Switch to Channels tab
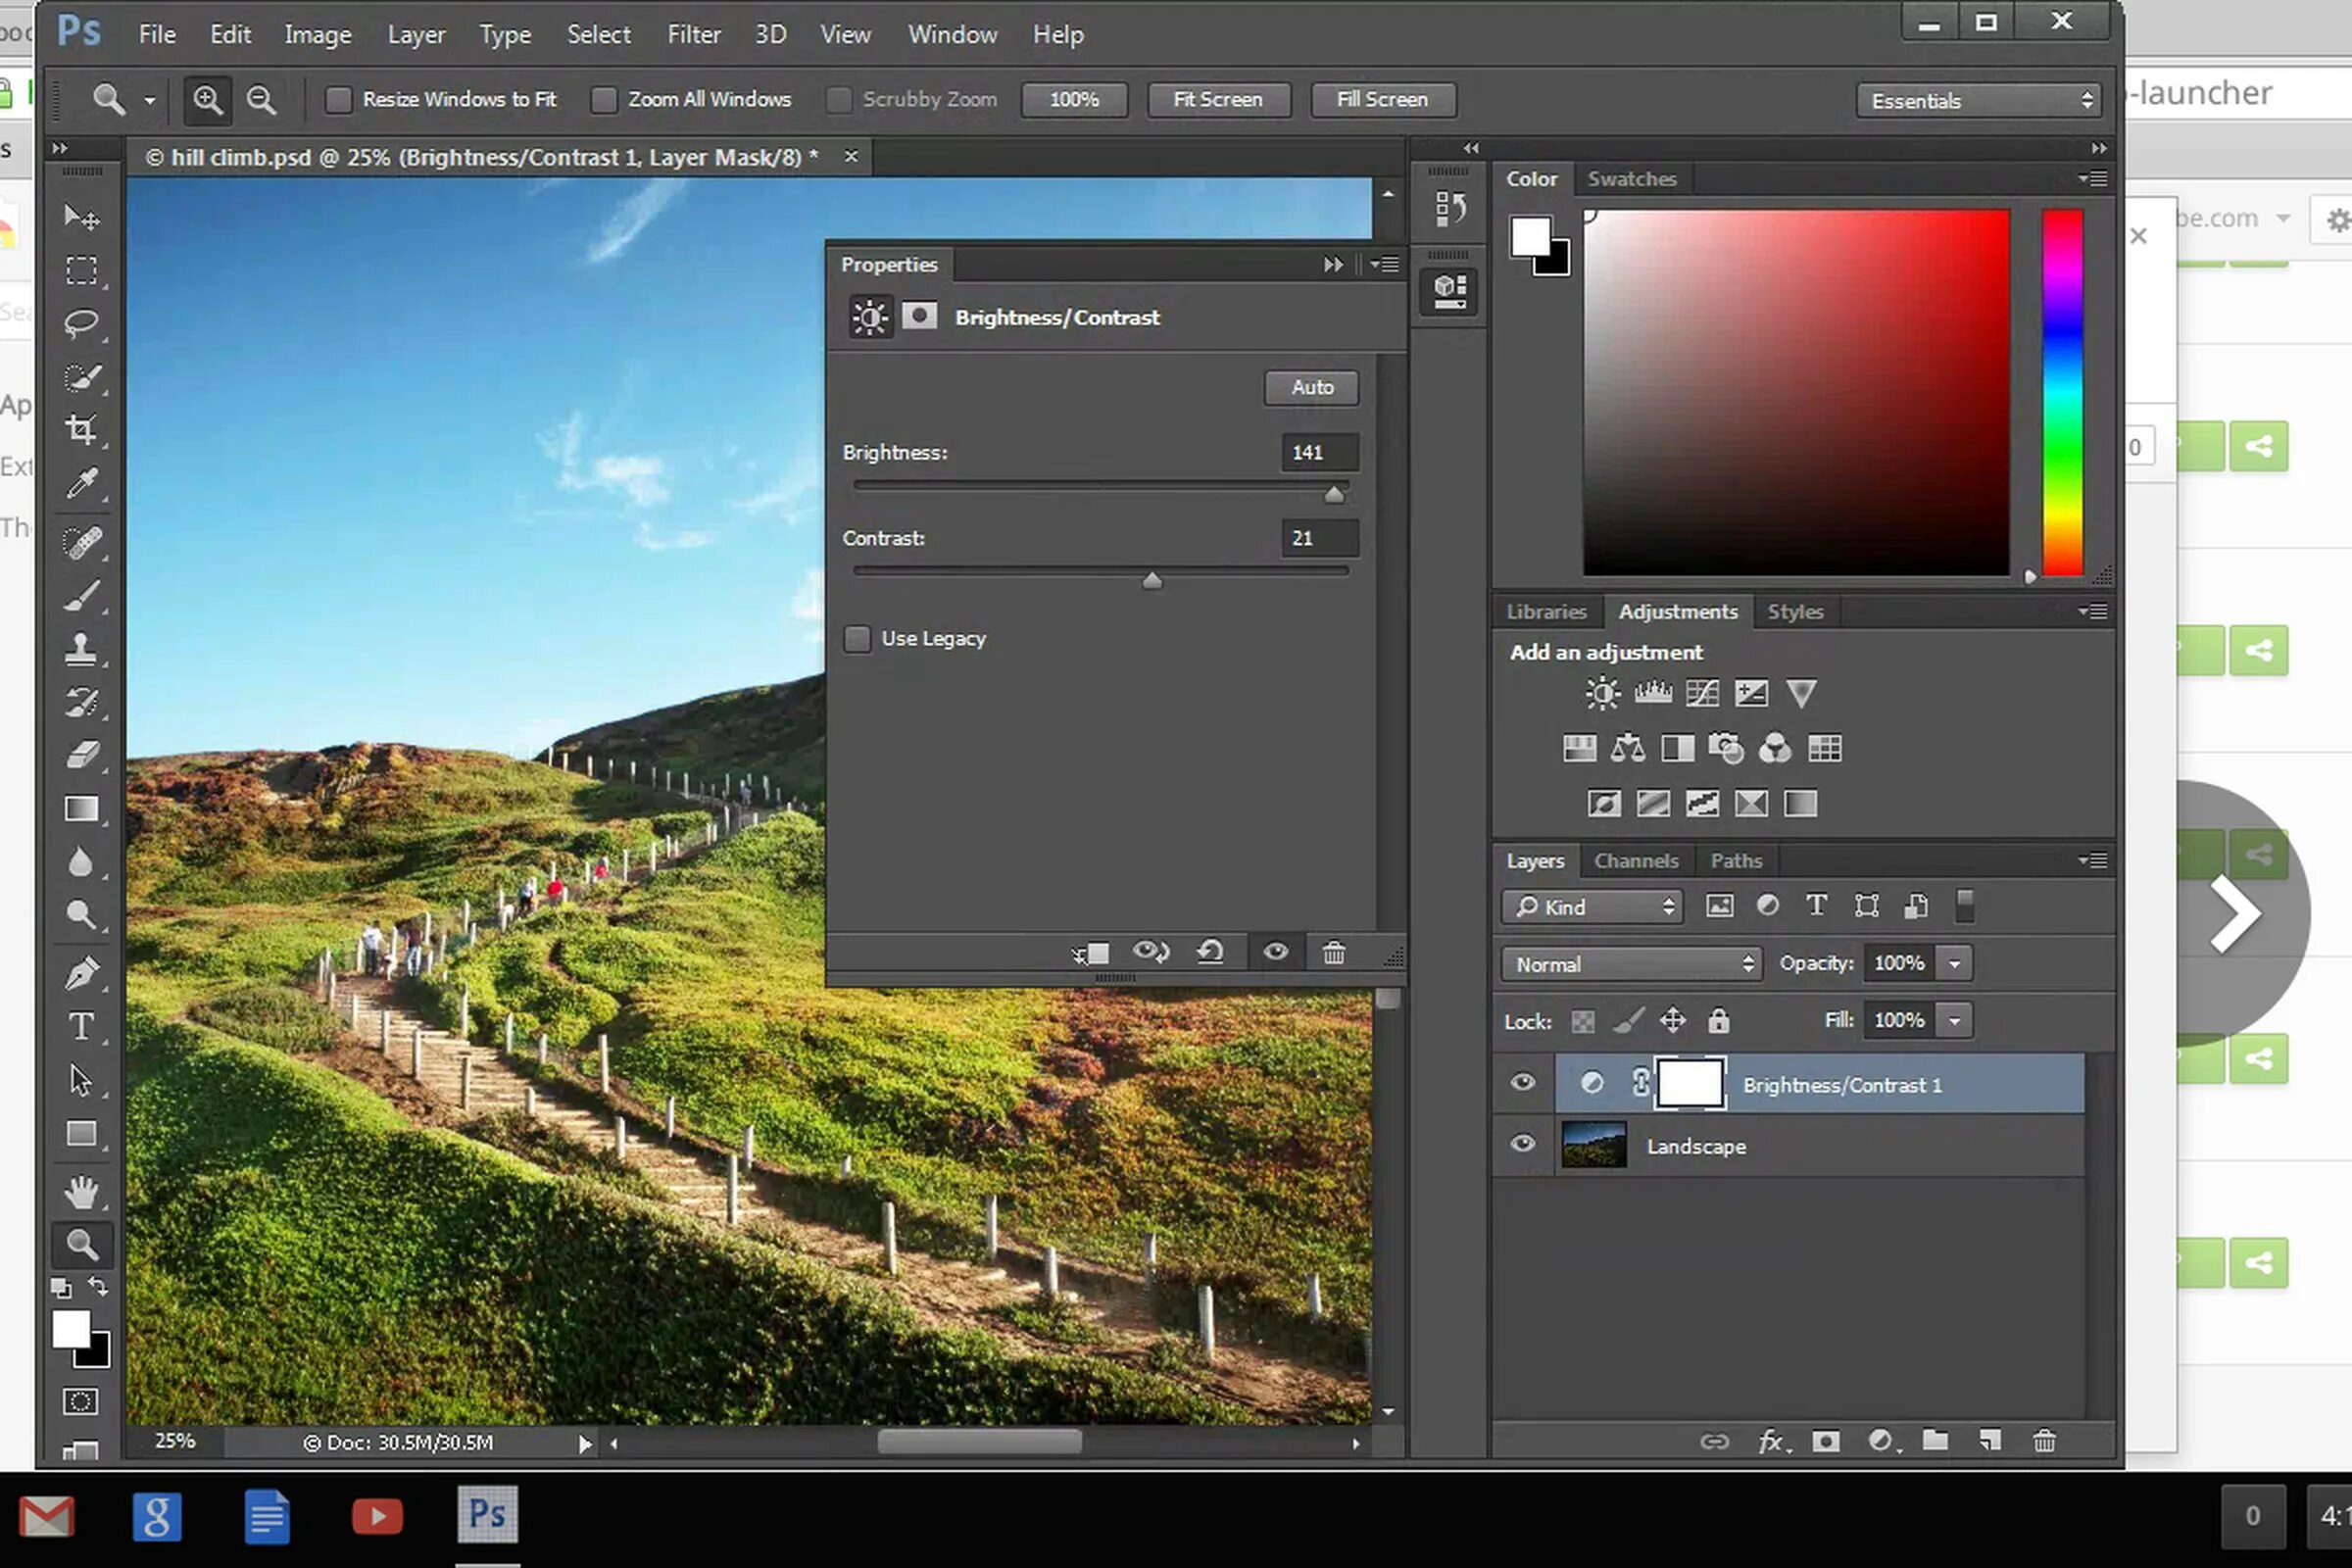 [1635, 859]
